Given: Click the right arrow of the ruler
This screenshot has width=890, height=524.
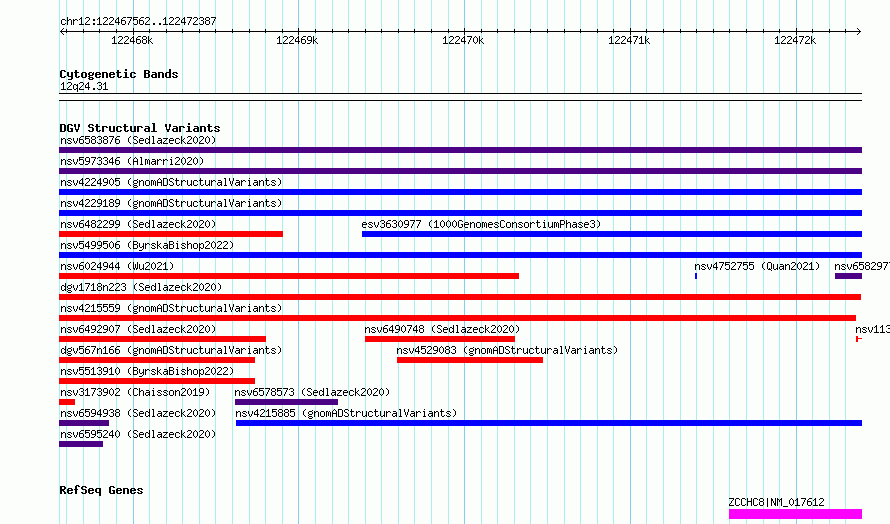Looking at the screenshot, I should [x=858, y=32].
